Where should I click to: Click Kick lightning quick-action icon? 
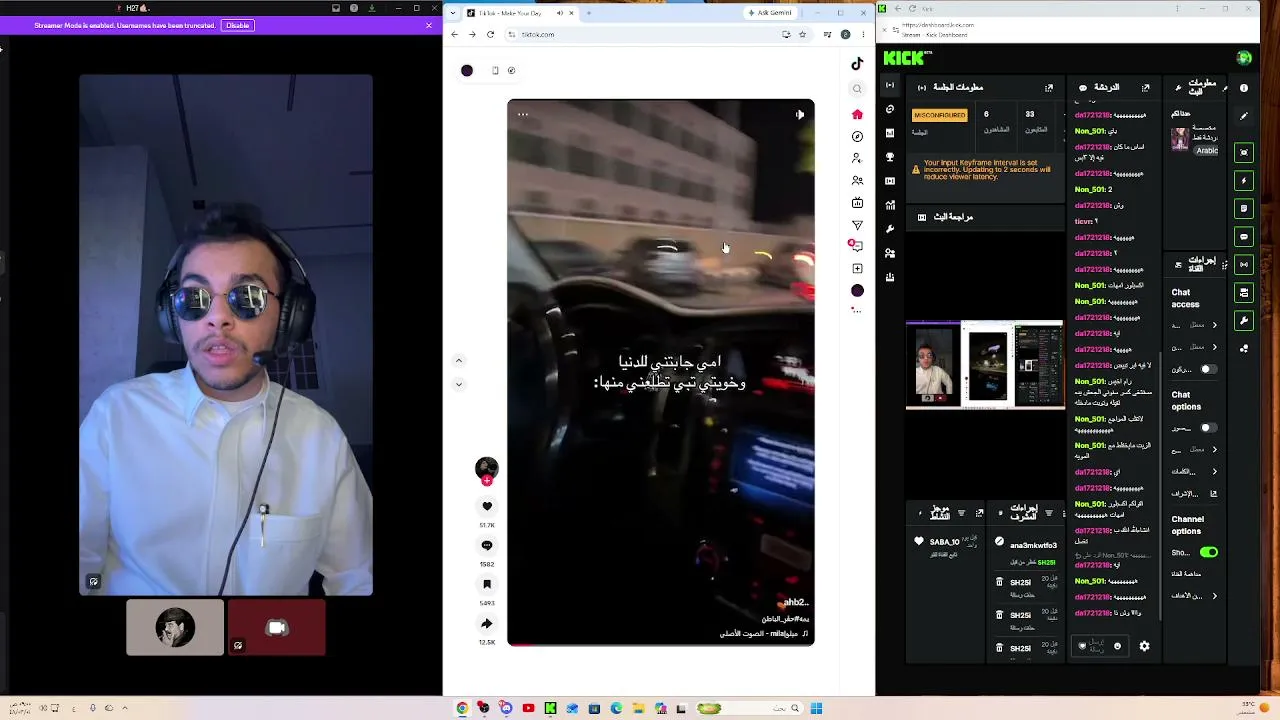tap(1244, 181)
